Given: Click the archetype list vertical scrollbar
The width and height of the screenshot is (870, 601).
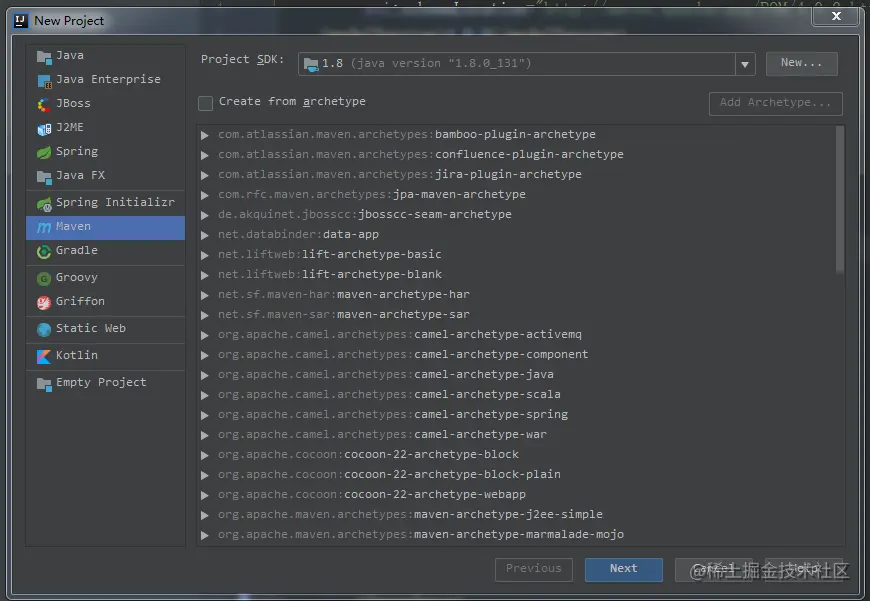Looking at the screenshot, I should click(x=839, y=200).
